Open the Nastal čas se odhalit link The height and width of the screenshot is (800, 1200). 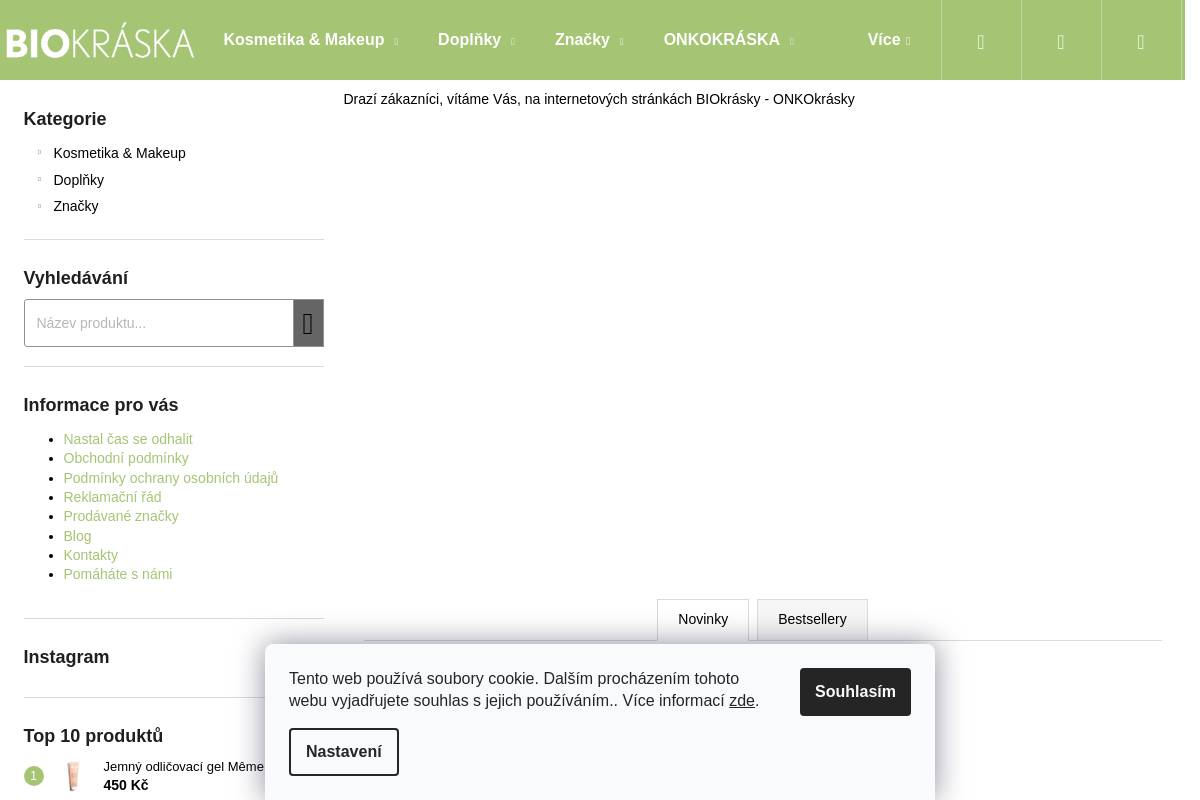click(x=128, y=439)
